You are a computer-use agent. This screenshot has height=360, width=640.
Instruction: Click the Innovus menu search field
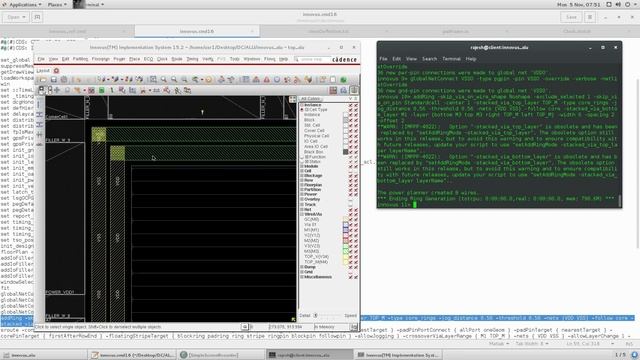313,59
